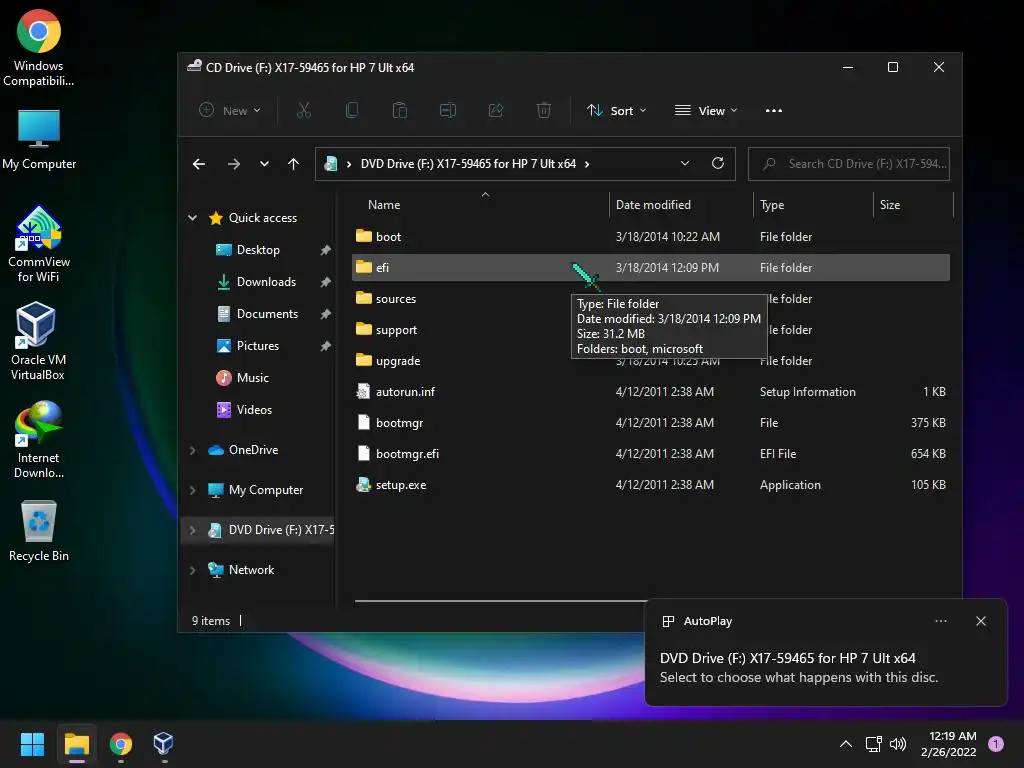This screenshot has height=768, width=1024.
Task: Go forward with the right arrow
Action: pyautogui.click(x=234, y=164)
